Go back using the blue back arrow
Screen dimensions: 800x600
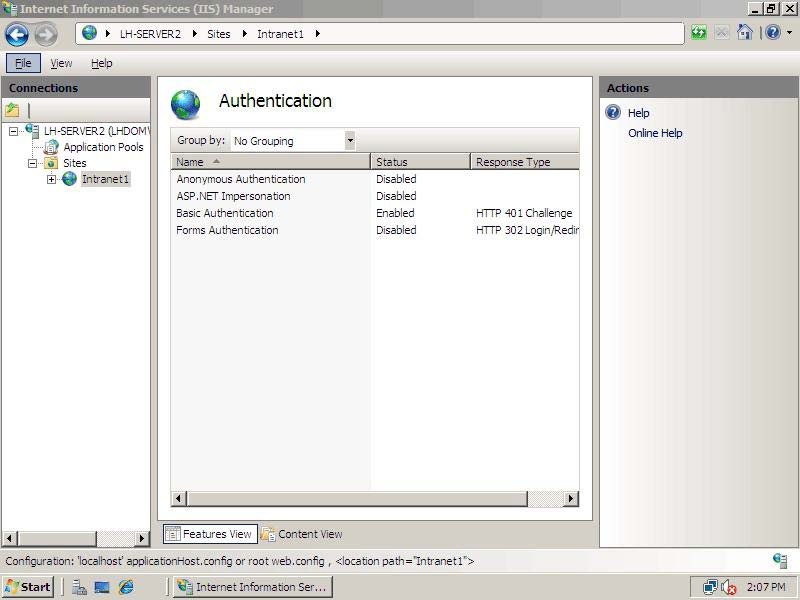tap(17, 35)
